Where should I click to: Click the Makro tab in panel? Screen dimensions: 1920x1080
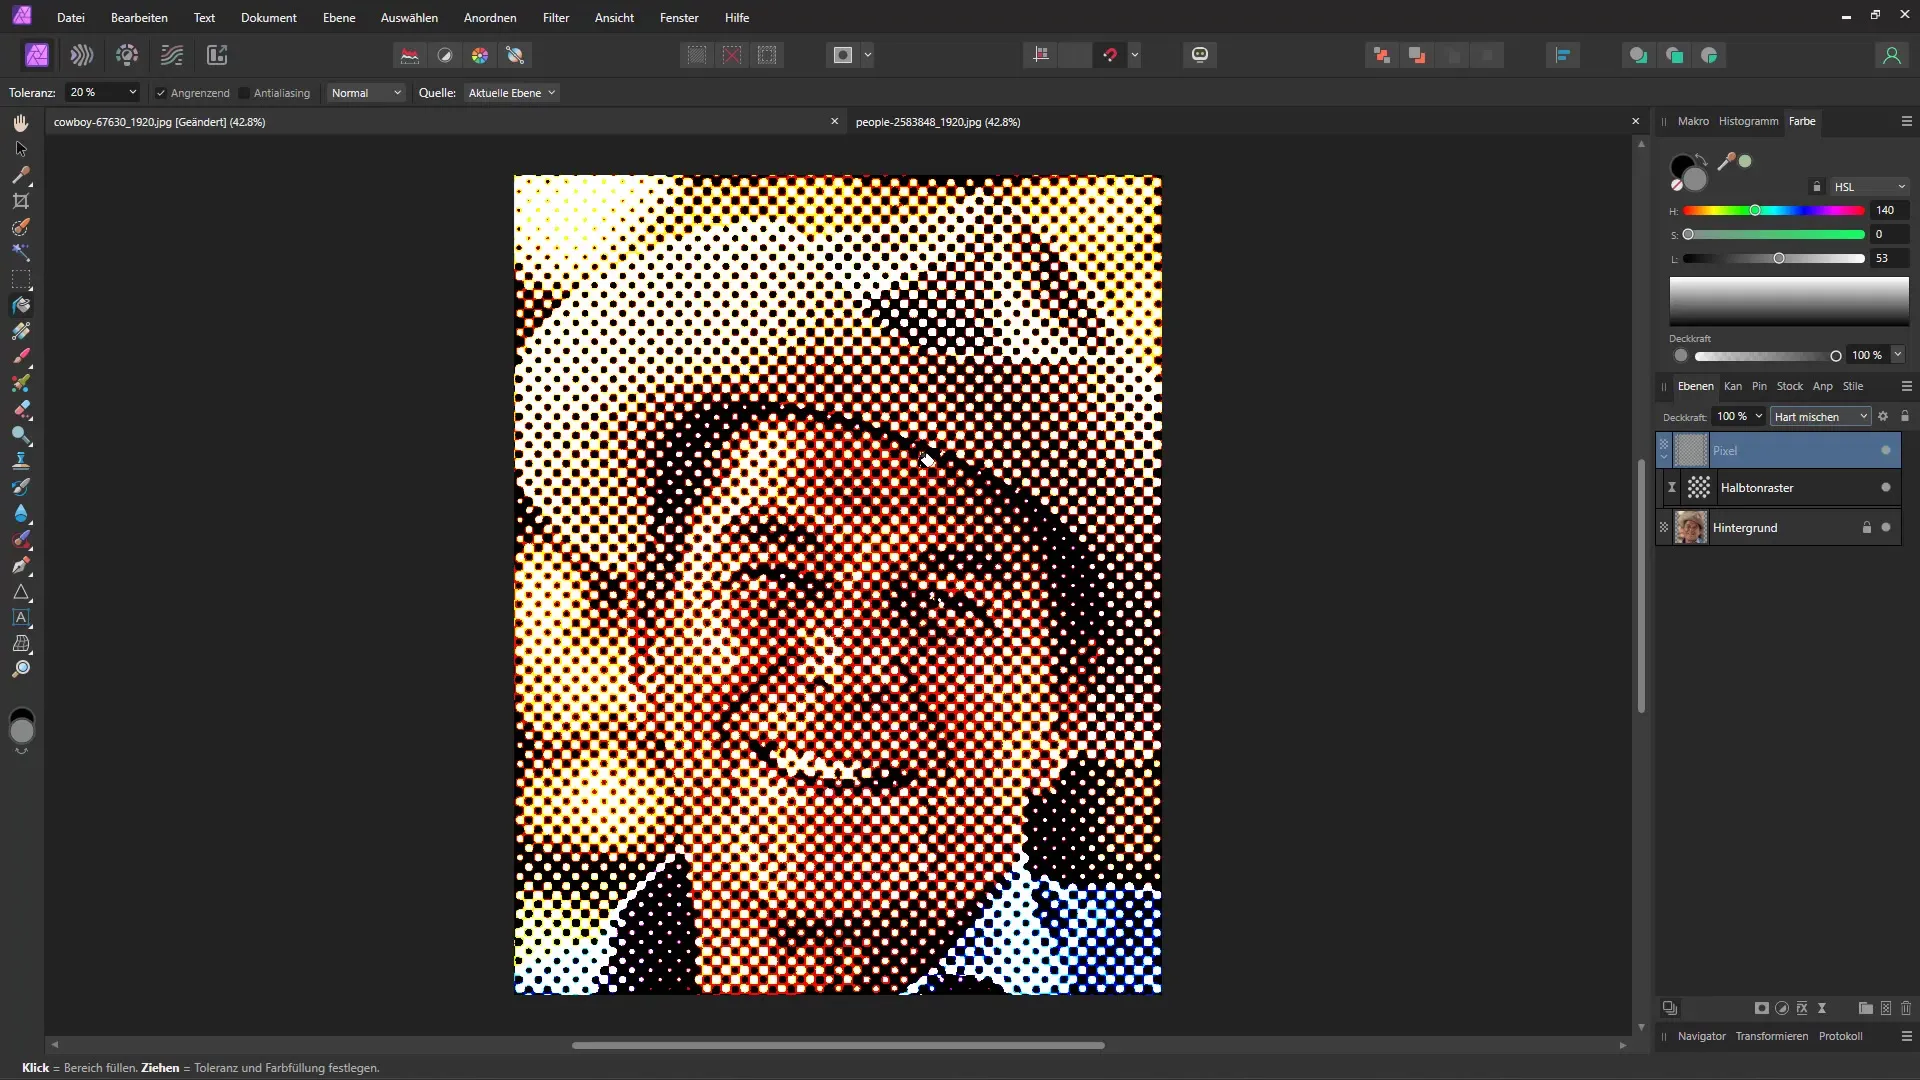(1692, 121)
